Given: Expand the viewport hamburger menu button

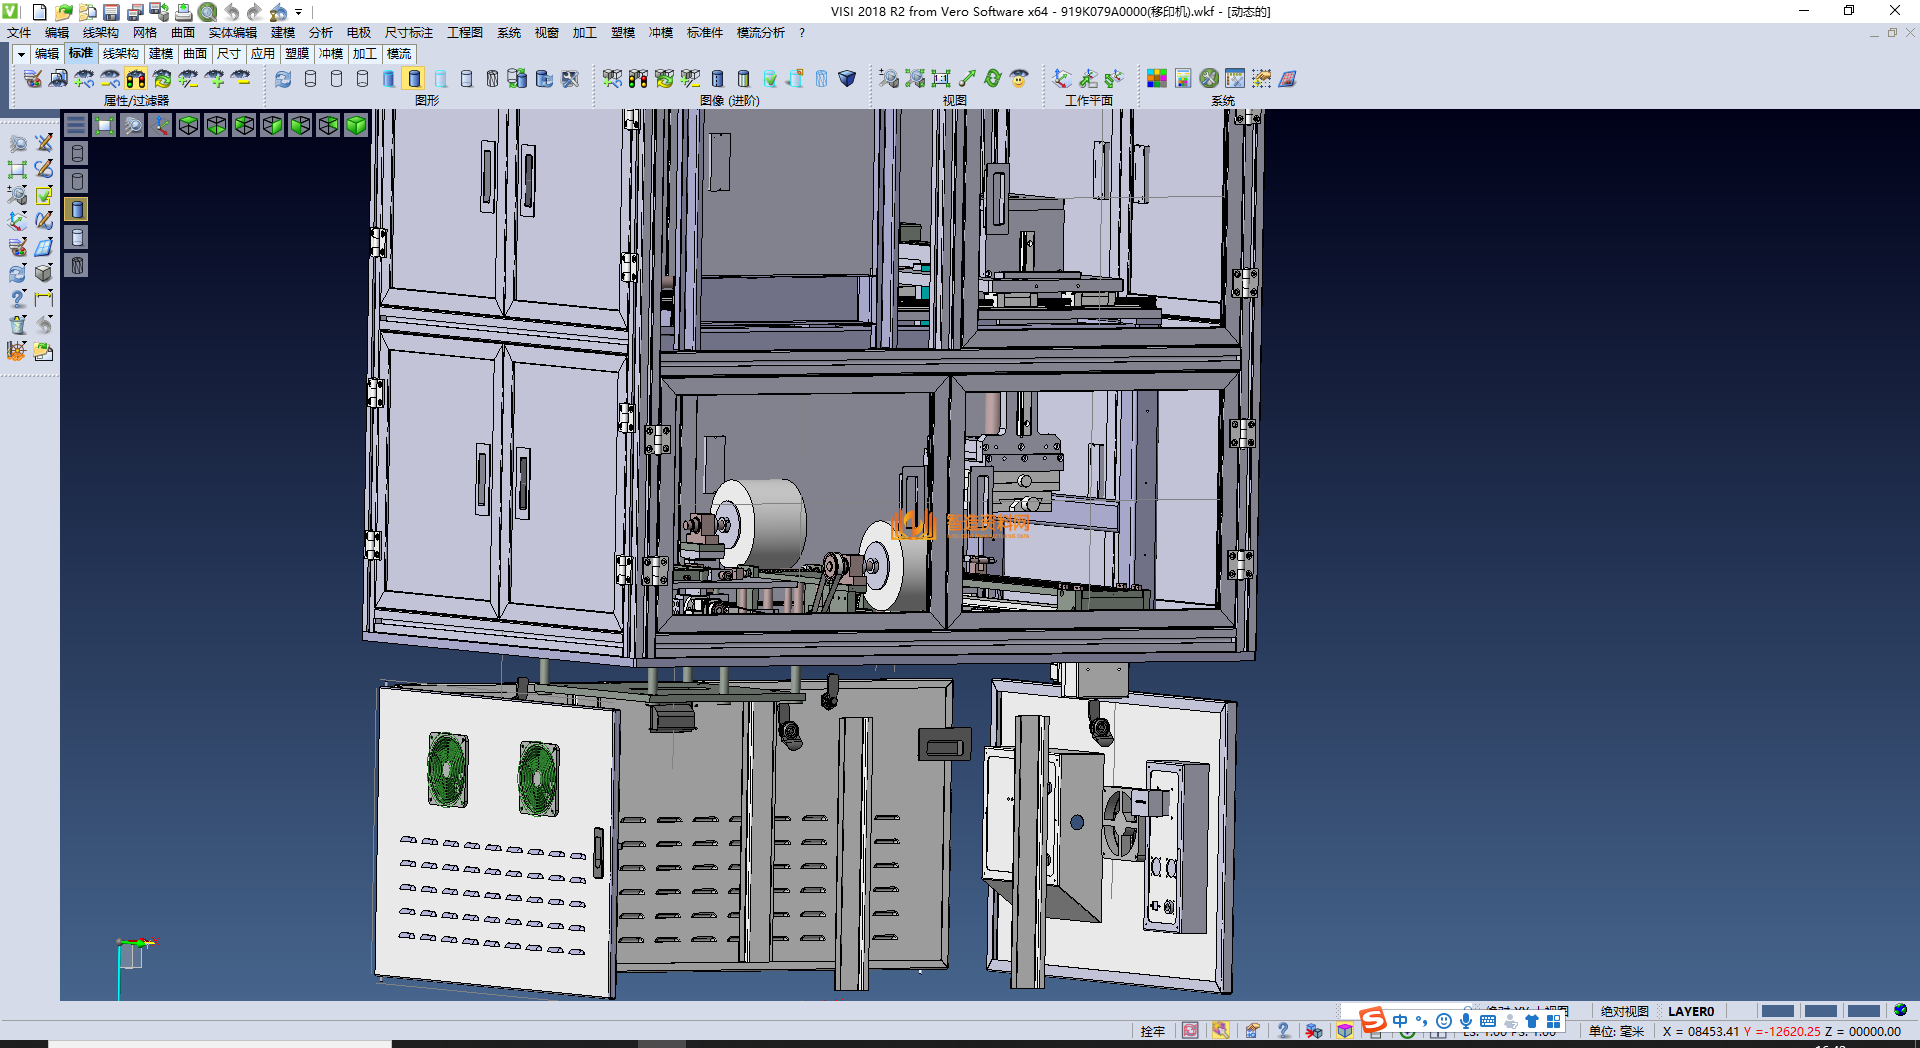Looking at the screenshot, I should pyautogui.click(x=76, y=125).
